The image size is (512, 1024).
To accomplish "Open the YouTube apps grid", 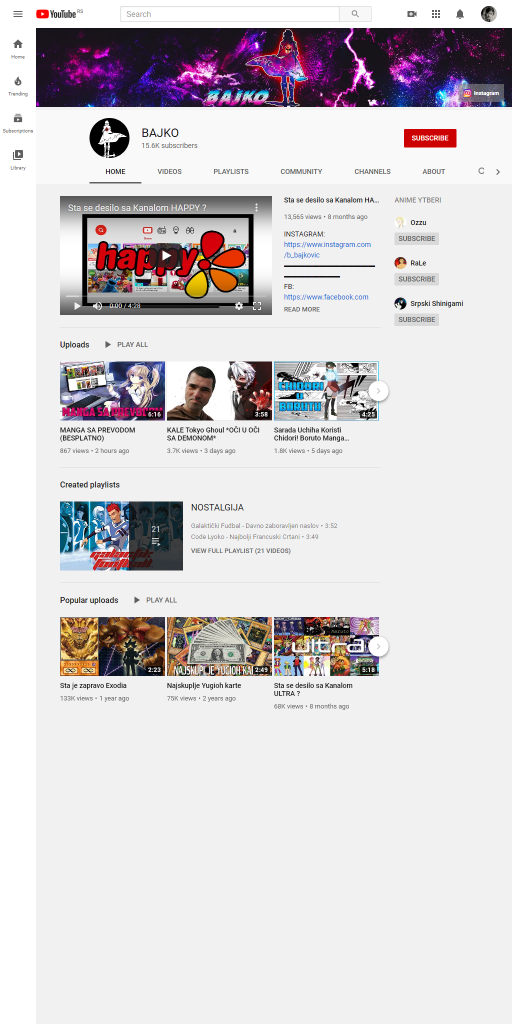I will pyautogui.click(x=436, y=14).
